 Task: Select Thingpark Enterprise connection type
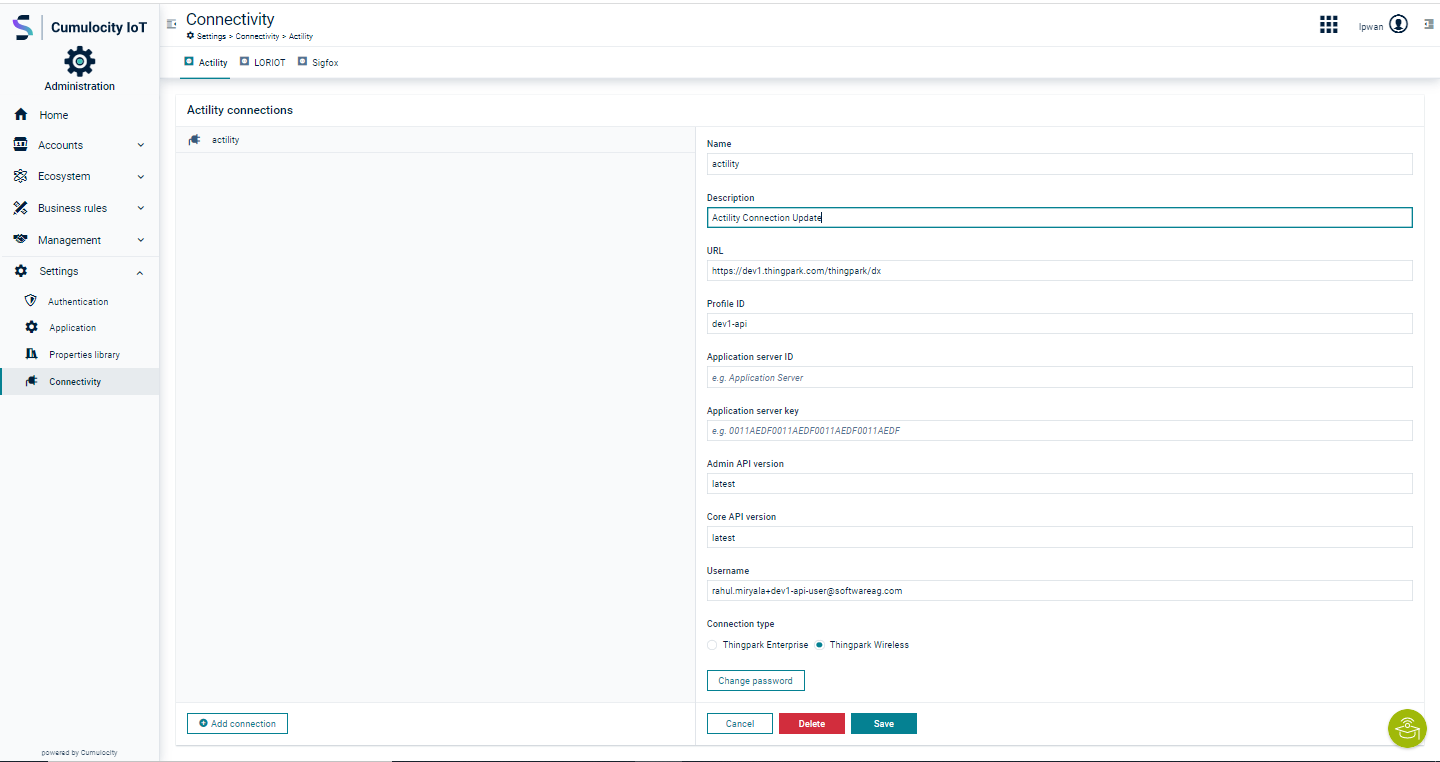[x=712, y=645]
